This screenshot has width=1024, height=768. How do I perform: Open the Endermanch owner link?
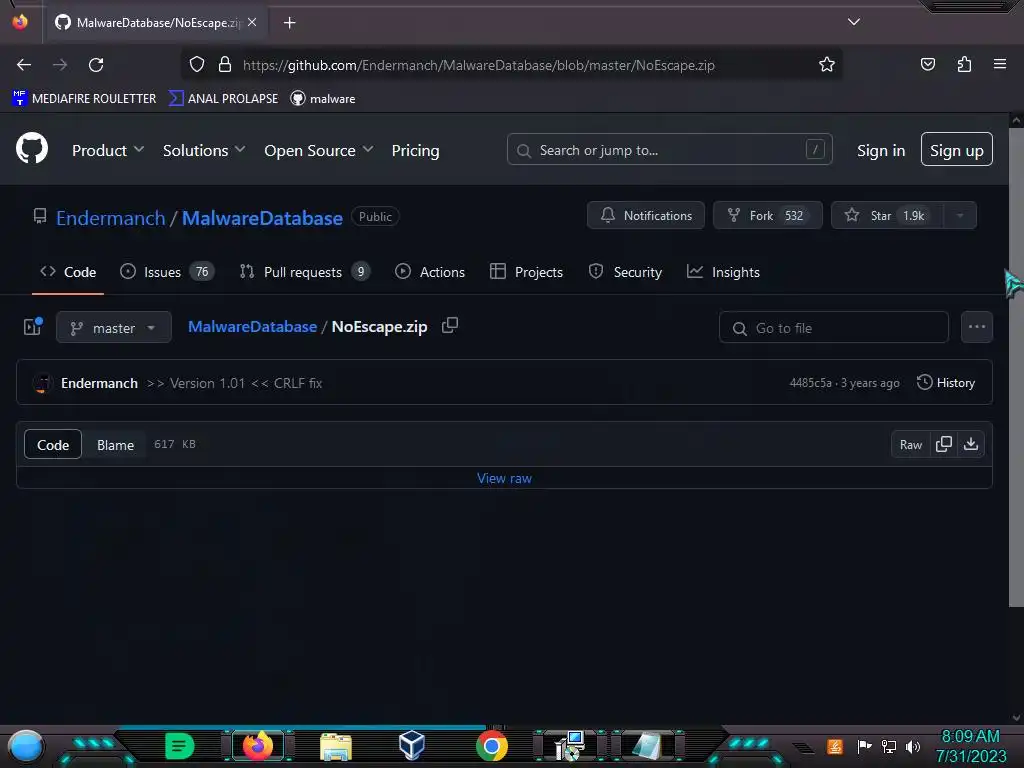(110, 217)
